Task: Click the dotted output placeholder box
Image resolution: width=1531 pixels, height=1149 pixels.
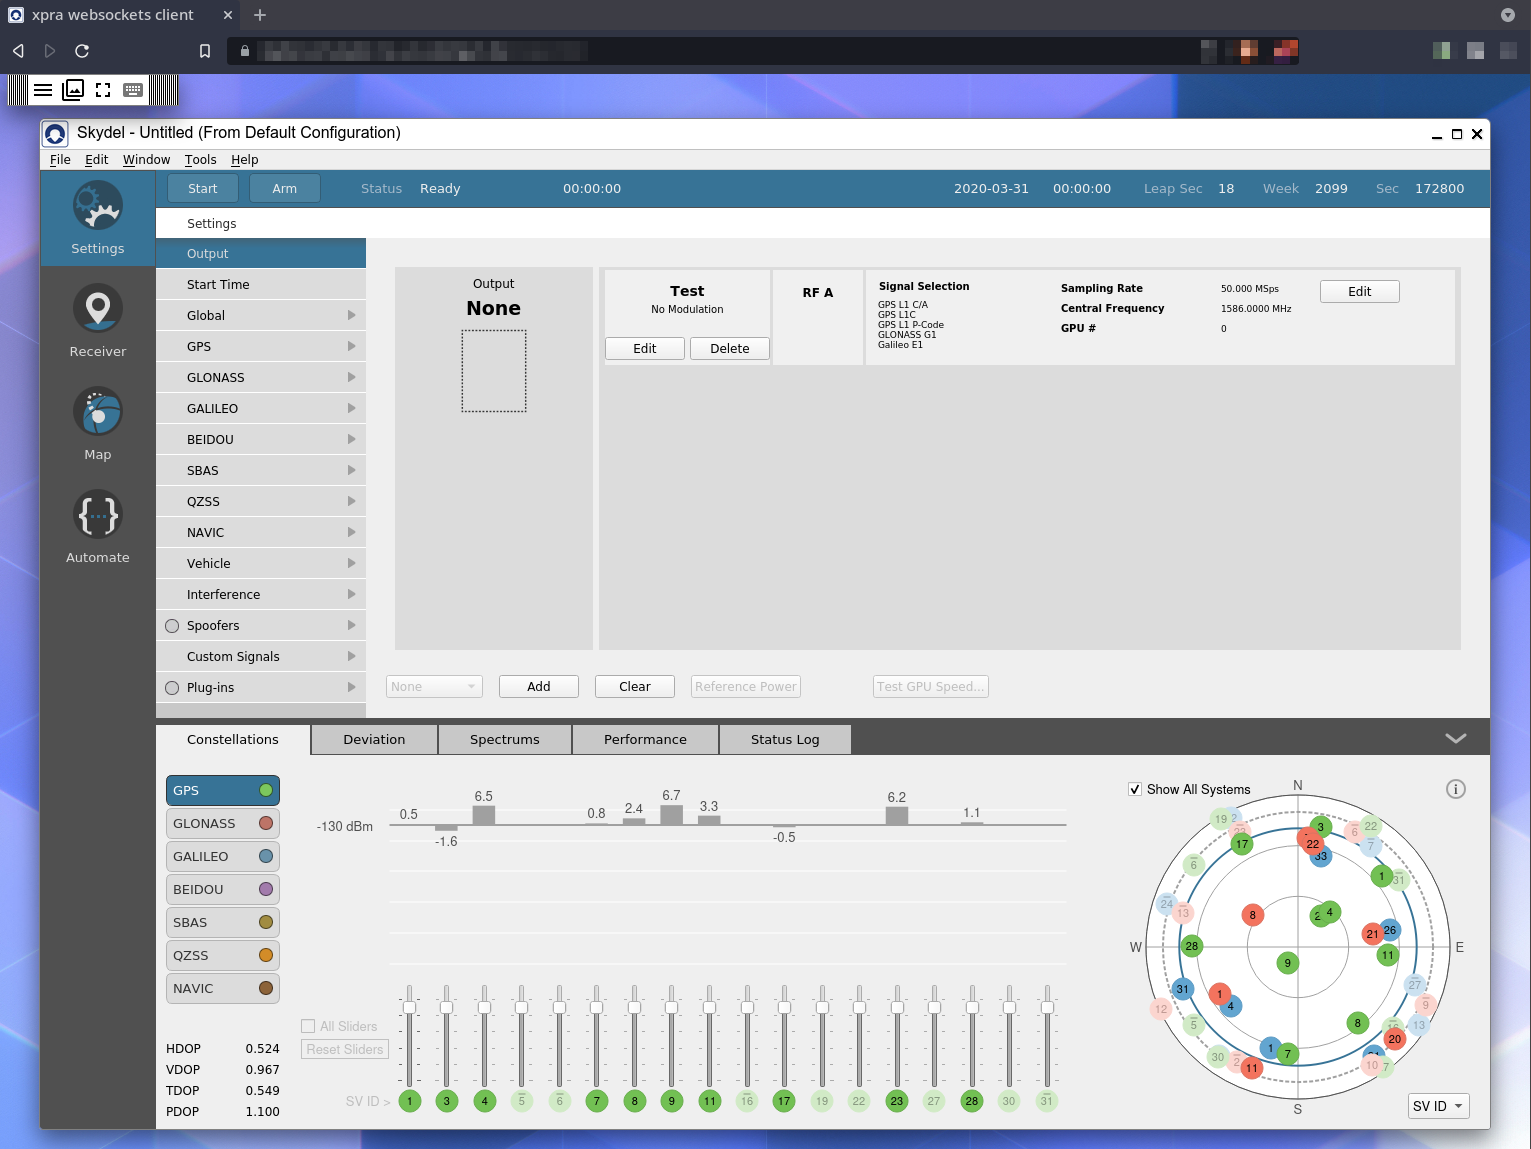Action: click(x=494, y=371)
